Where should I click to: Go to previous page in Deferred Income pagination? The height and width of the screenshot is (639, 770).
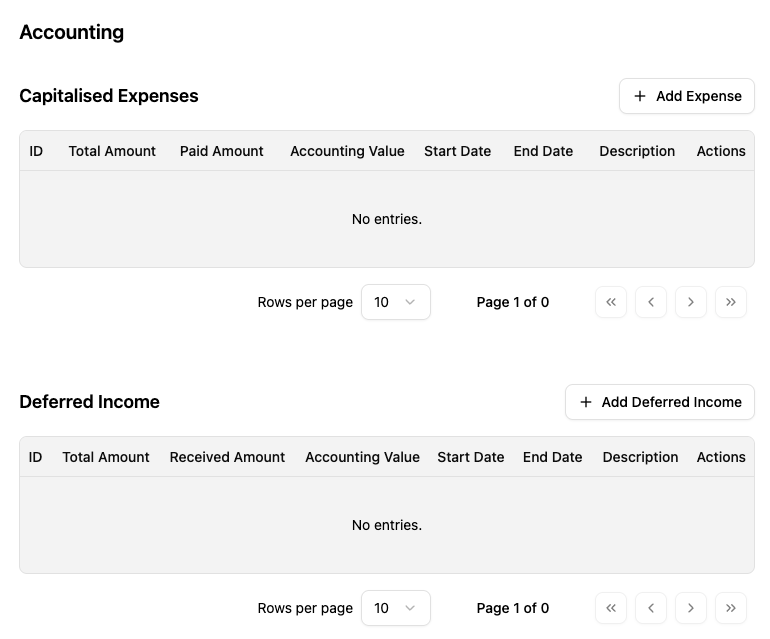[x=651, y=608]
